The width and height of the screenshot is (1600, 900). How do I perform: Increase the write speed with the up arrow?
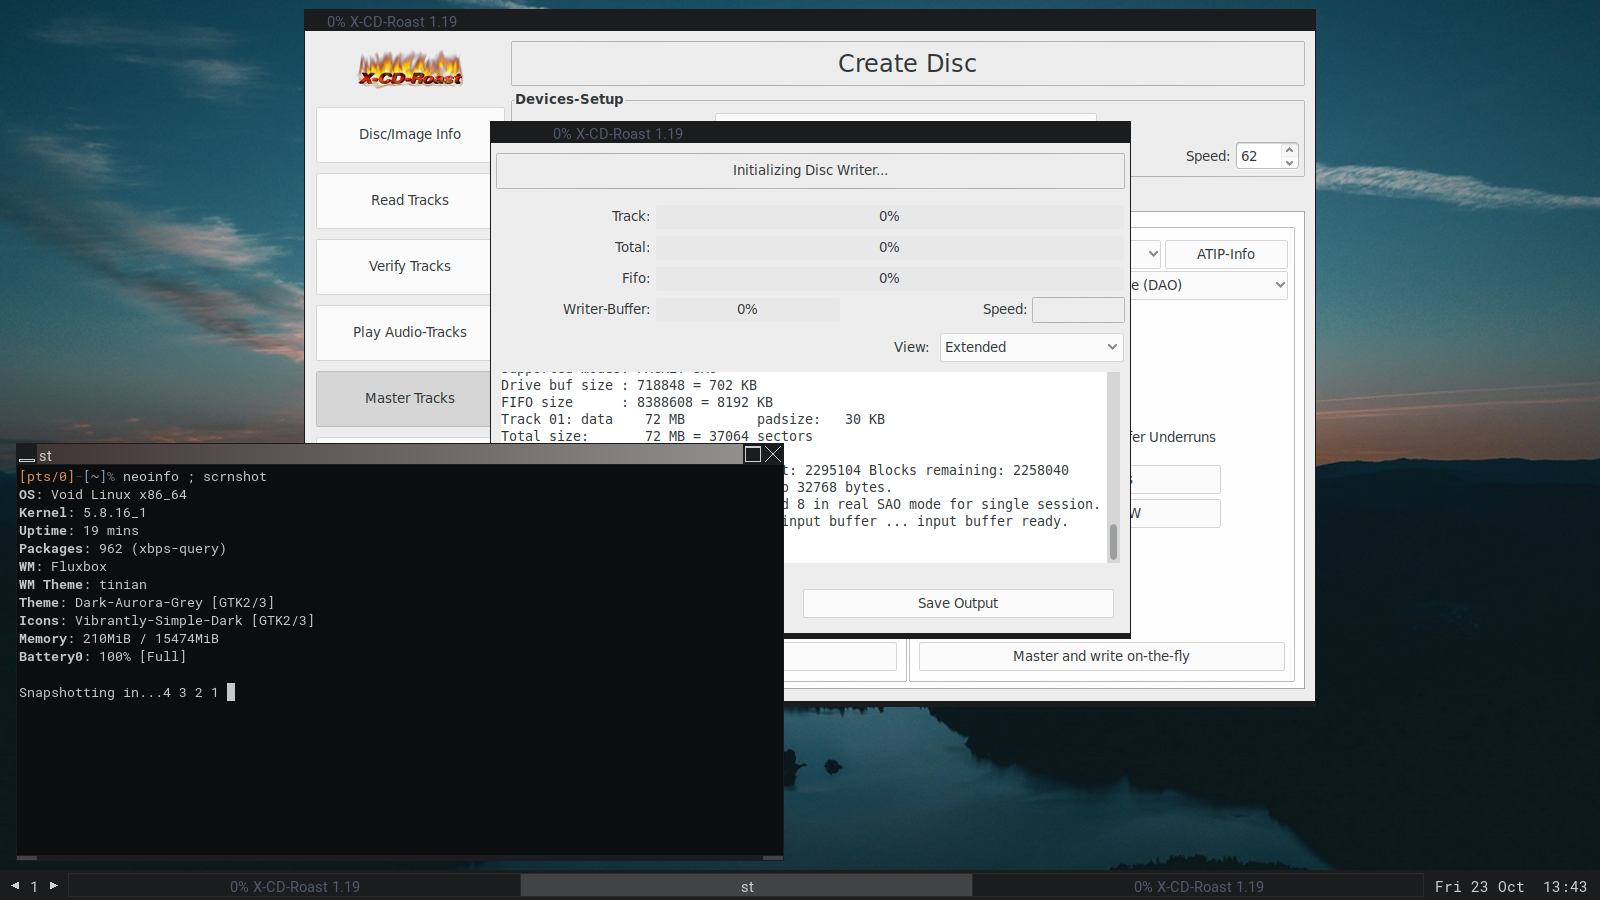coord(1290,150)
